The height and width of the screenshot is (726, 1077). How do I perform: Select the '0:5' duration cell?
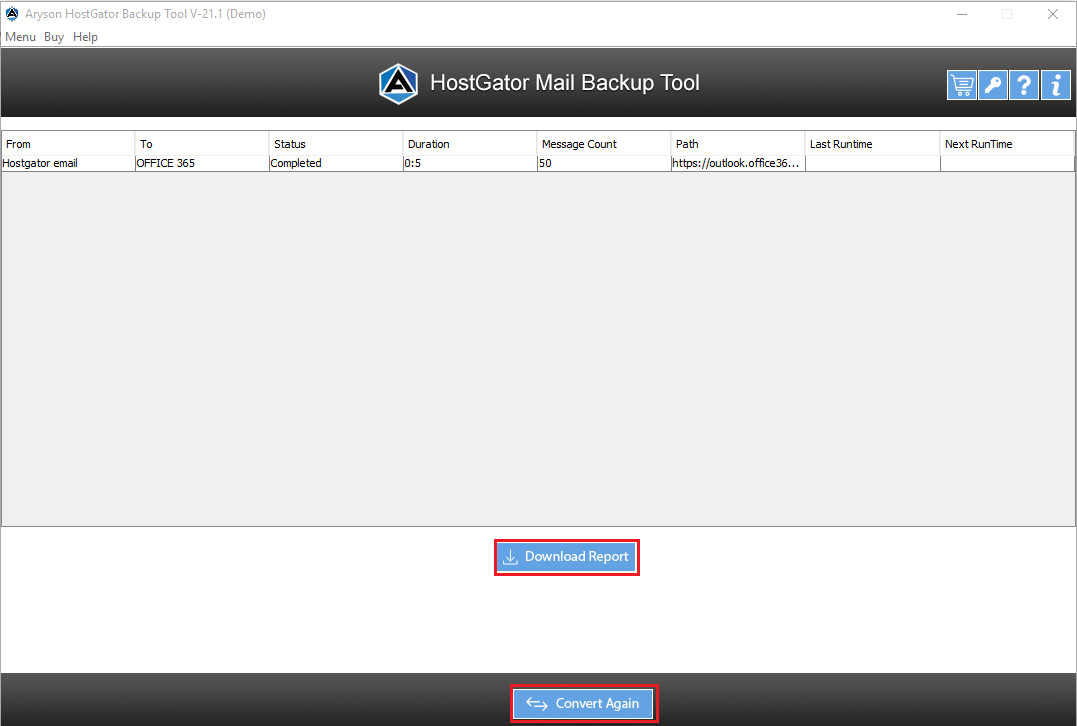470,163
